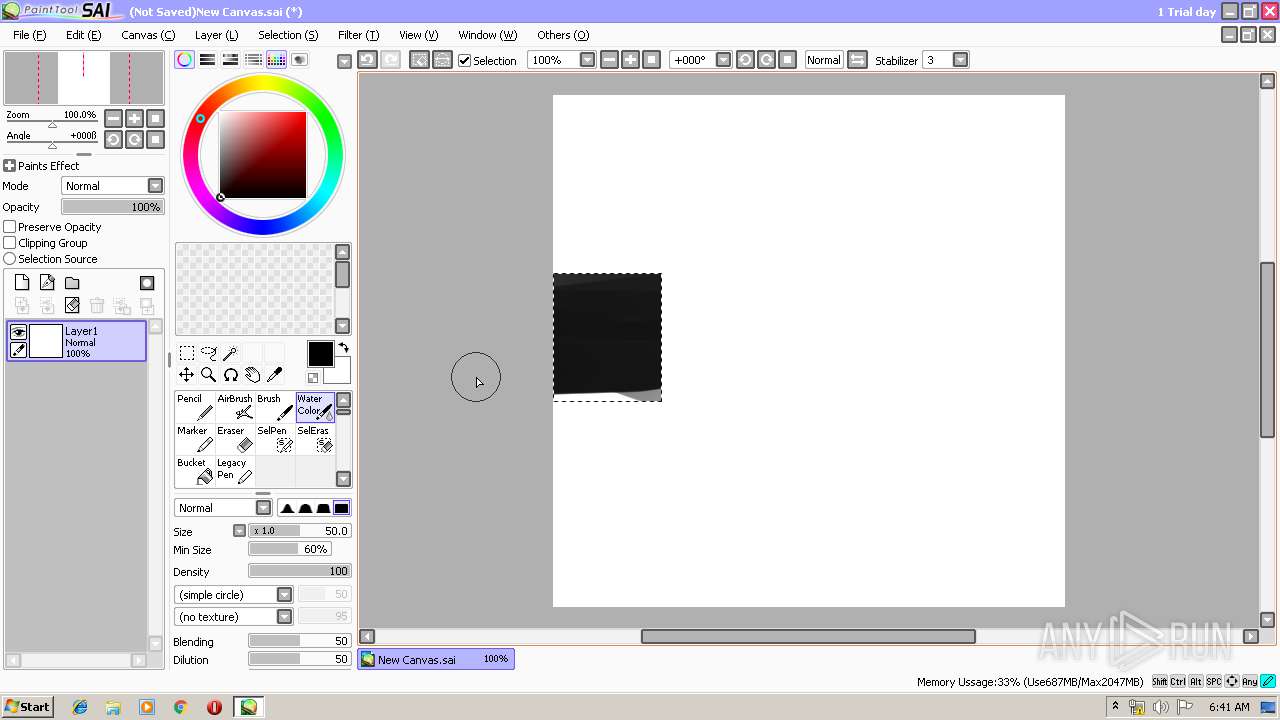Create a new normal layer
Viewport: 1280px width, 720px height.
[22, 283]
